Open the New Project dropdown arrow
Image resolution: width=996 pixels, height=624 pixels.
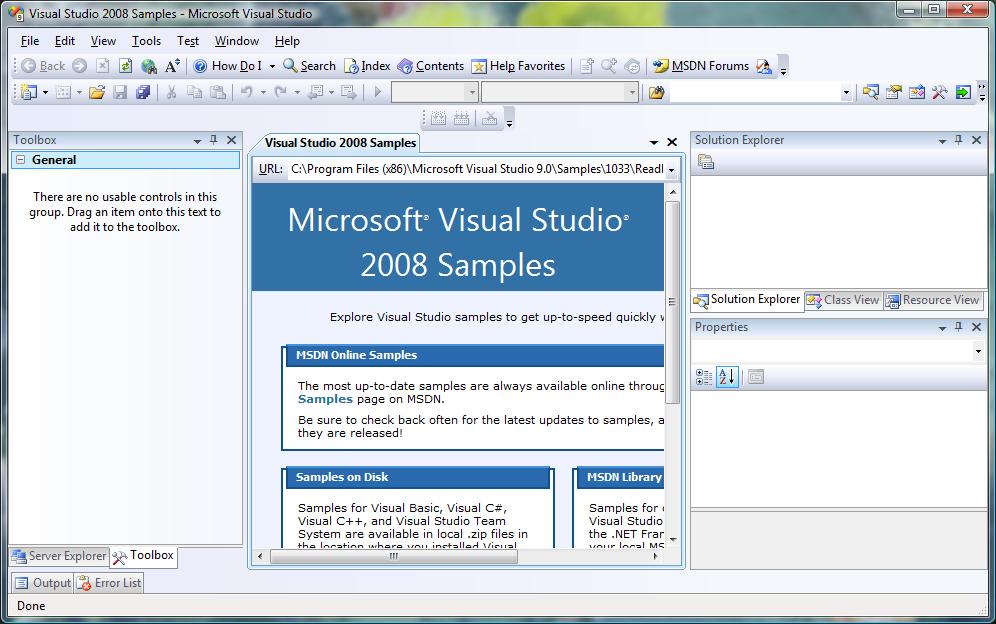44,93
